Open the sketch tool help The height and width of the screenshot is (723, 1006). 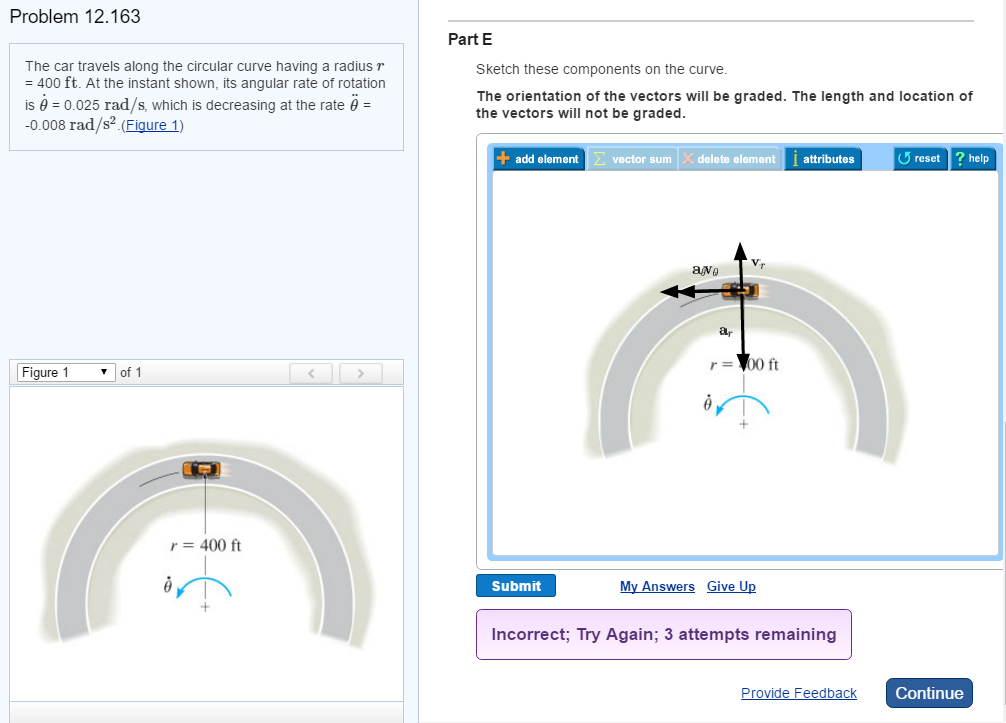[972, 158]
